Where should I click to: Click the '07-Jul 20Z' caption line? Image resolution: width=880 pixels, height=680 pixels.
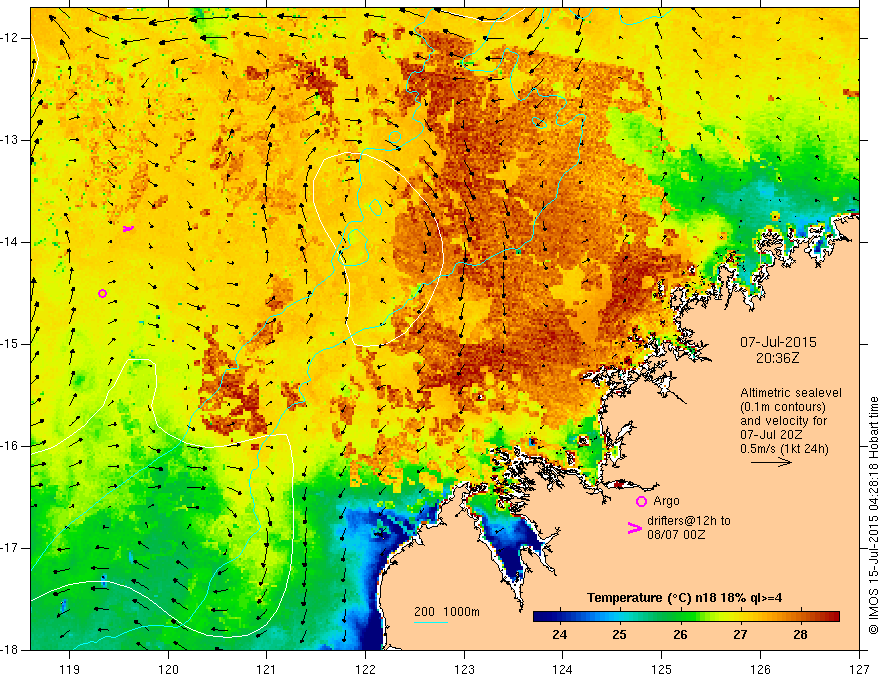pos(771,435)
